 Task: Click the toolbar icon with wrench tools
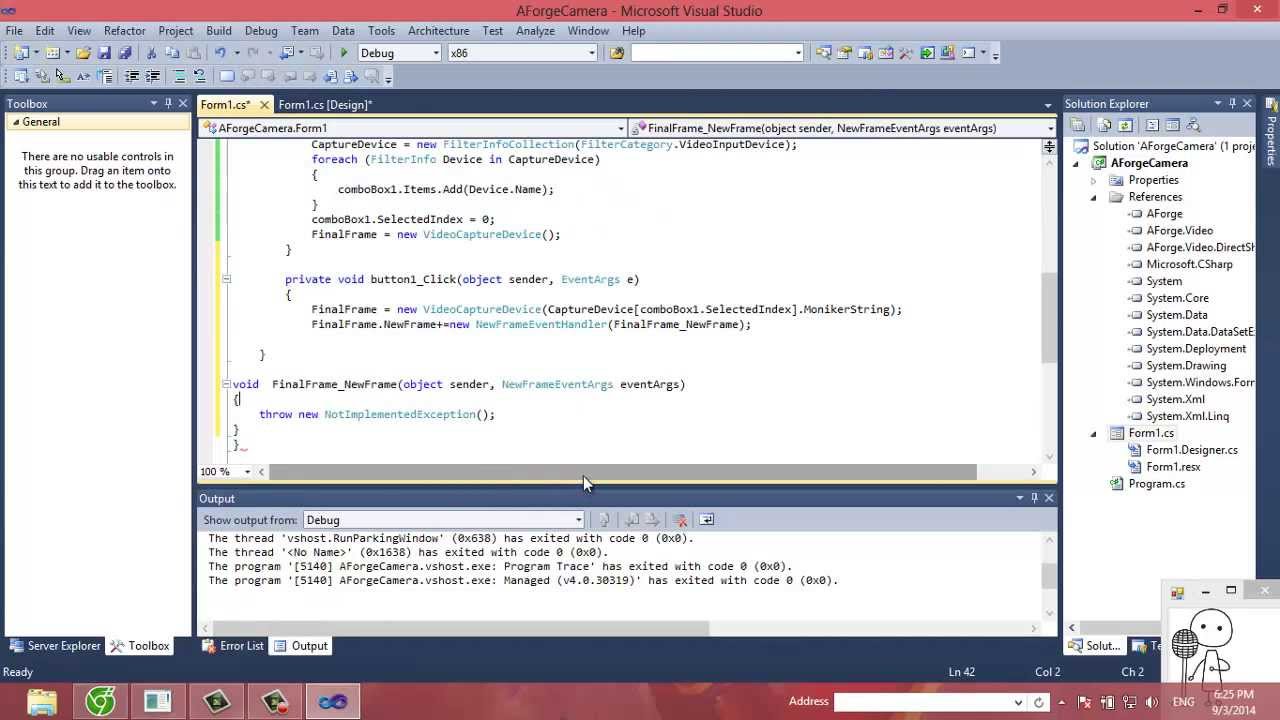click(x=906, y=53)
